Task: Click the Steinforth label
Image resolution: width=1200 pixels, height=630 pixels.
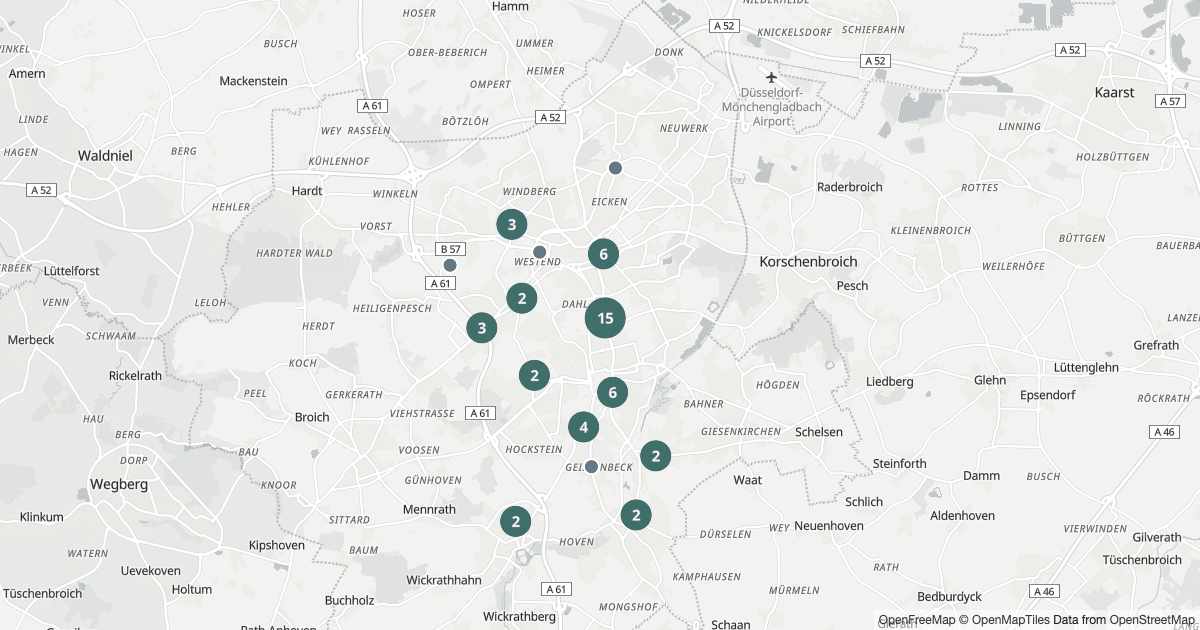Action: coord(900,463)
